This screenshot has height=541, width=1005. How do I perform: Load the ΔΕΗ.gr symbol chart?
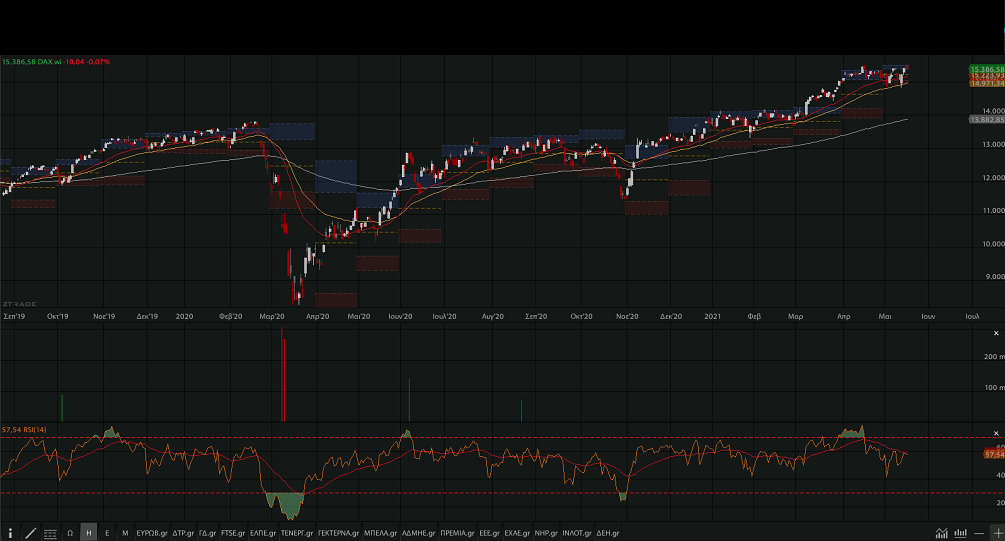[610, 533]
